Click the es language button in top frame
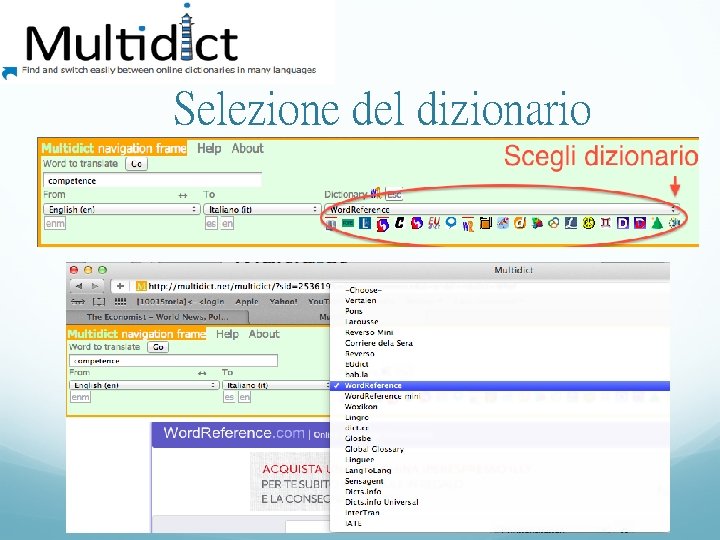Image resolution: width=720 pixels, height=540 pixels. pyautogui.click(x=211, y=224)
